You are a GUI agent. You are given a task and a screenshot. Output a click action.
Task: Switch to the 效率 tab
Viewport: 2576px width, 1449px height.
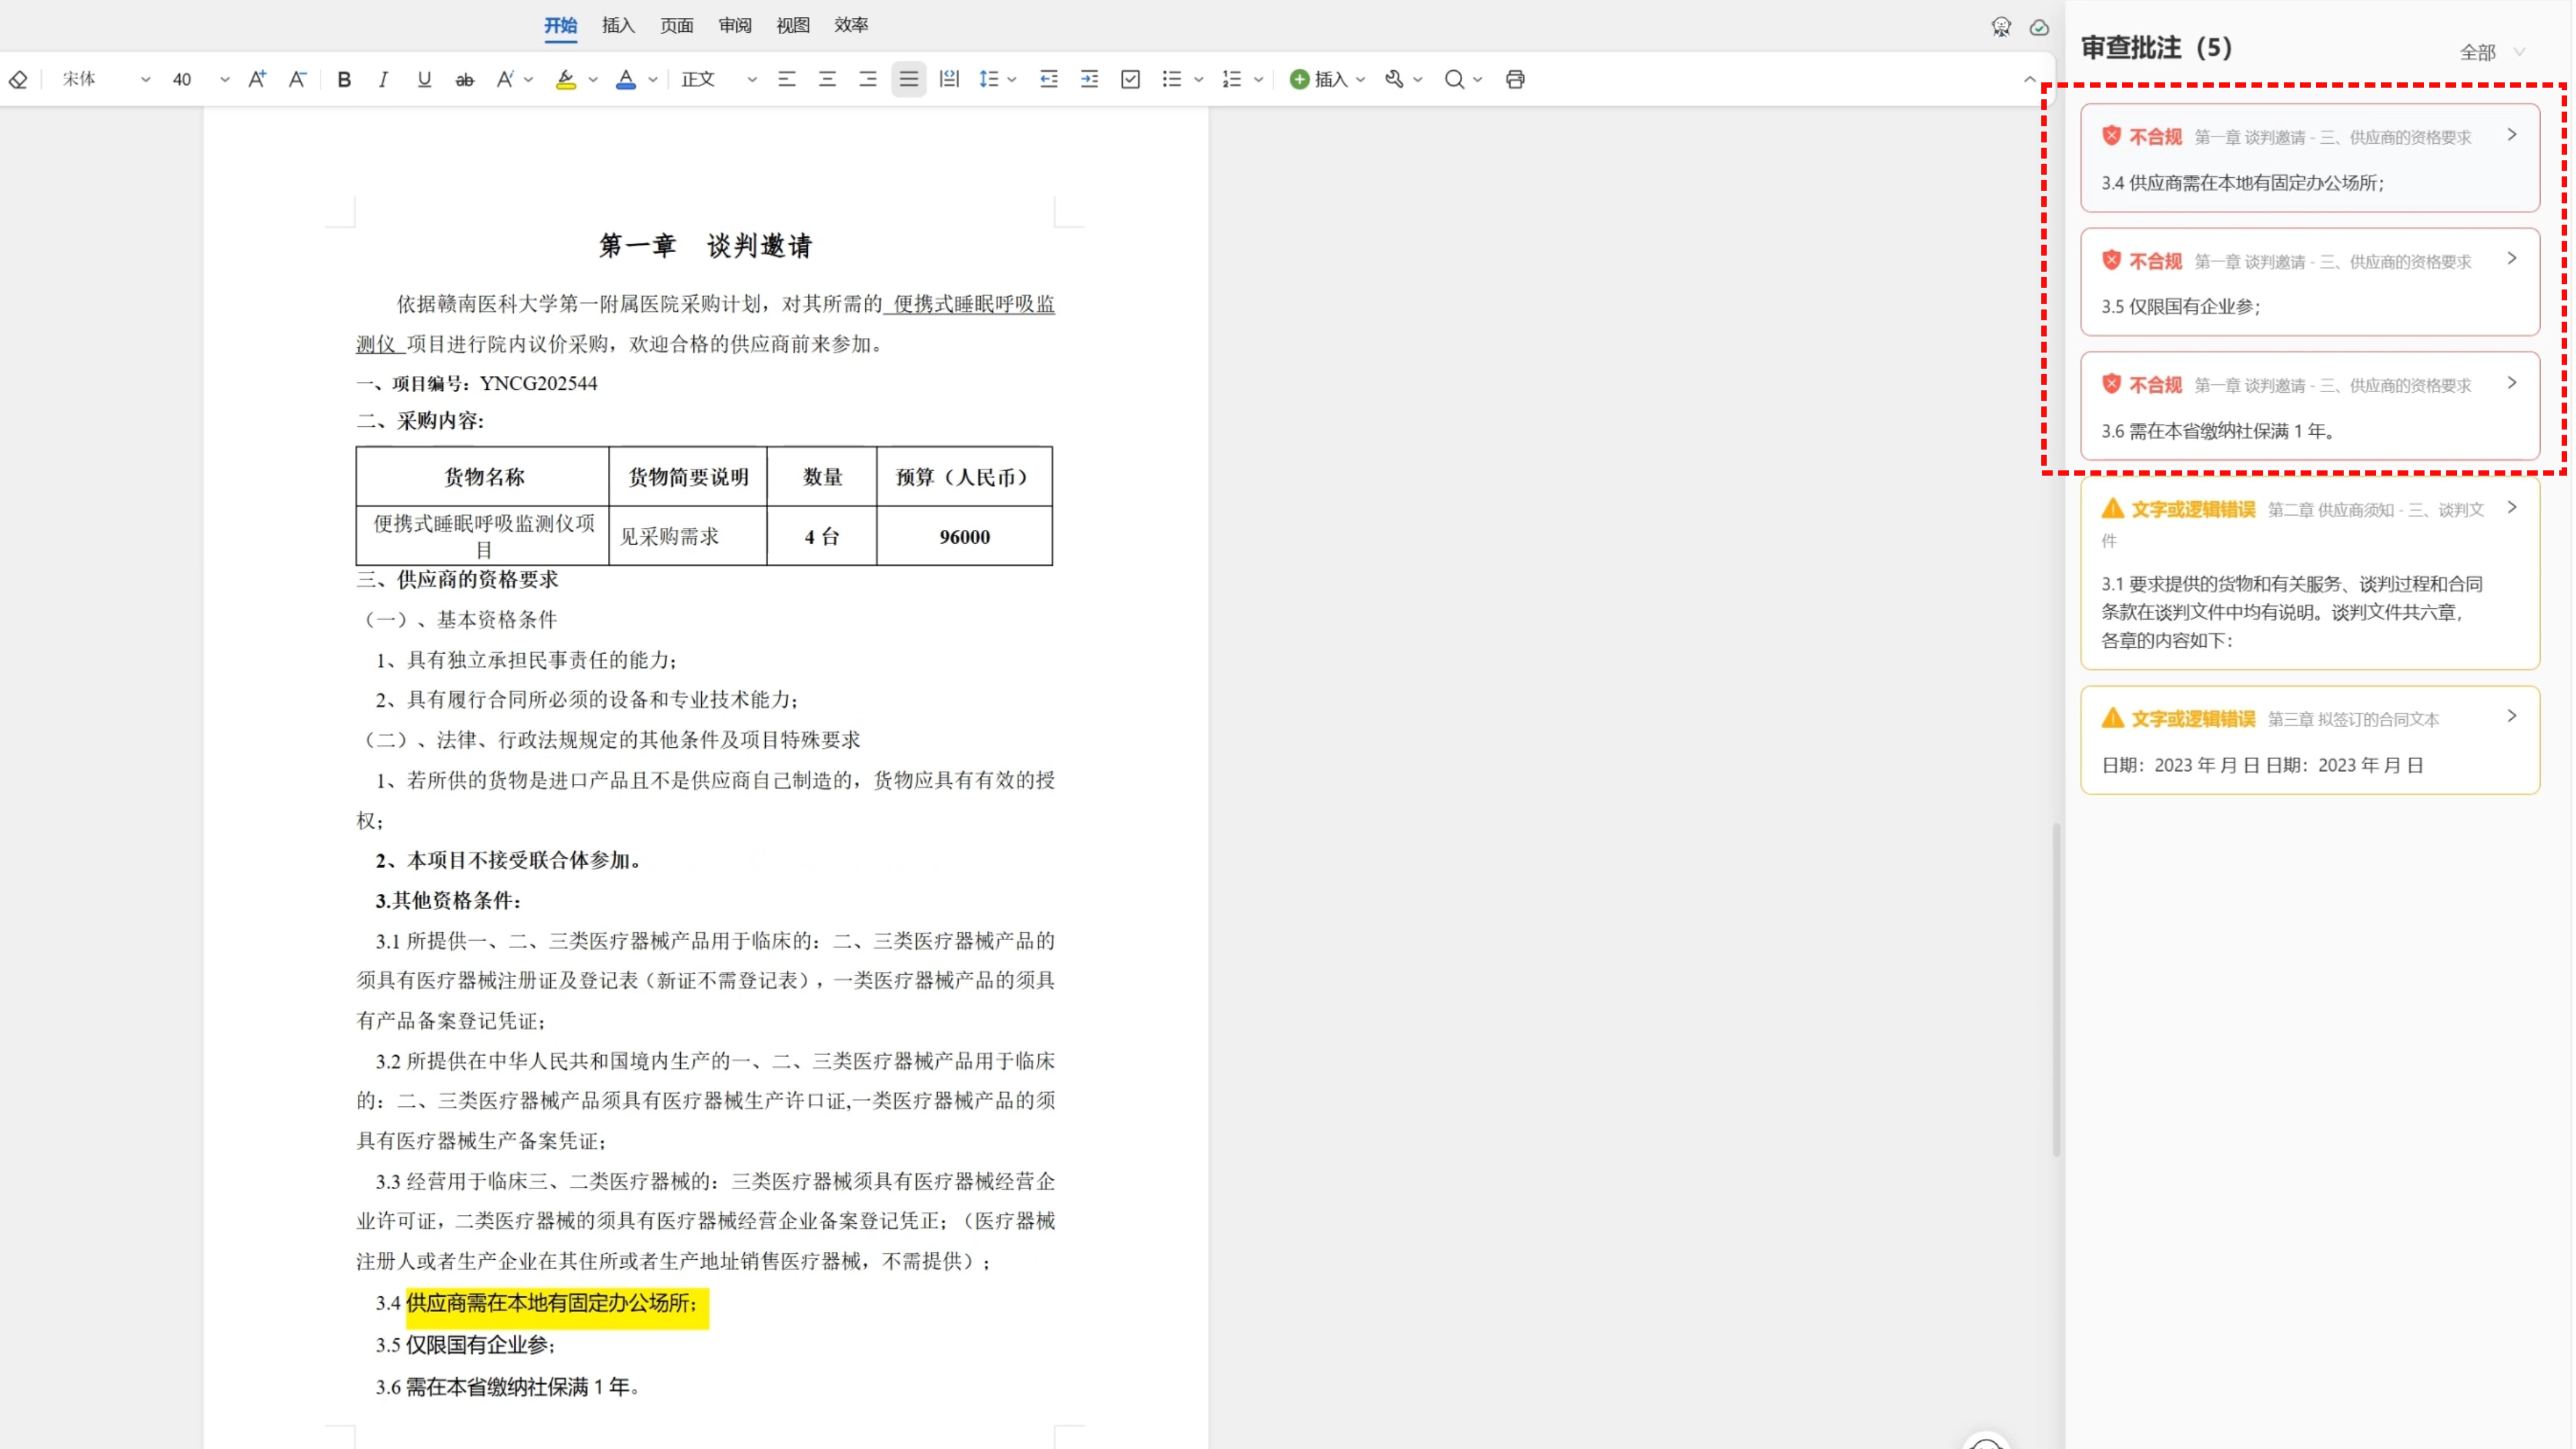pos(851,25)
